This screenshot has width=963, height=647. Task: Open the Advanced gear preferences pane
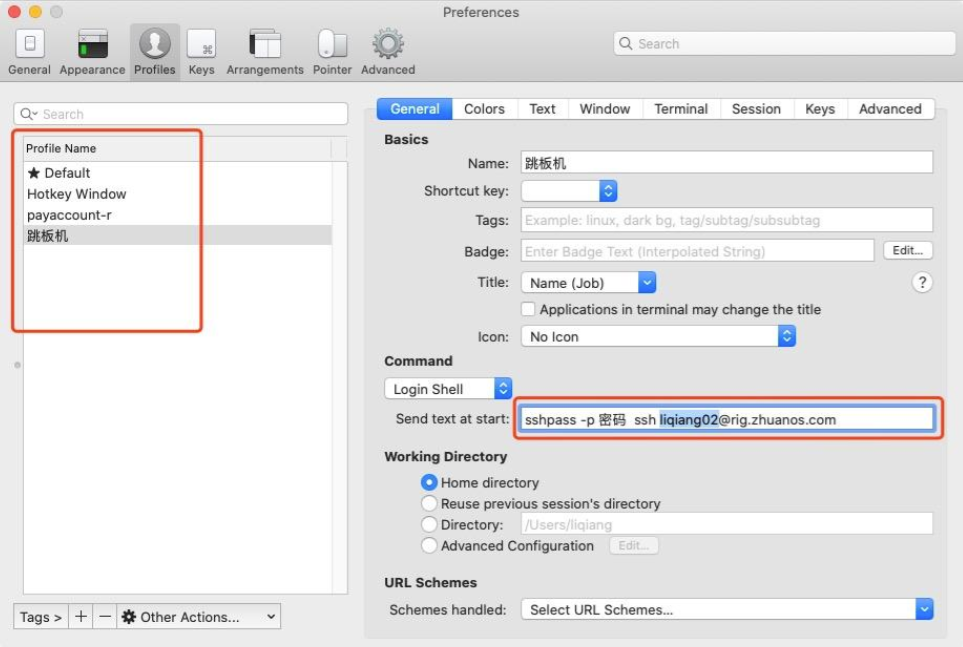(388, 52)
